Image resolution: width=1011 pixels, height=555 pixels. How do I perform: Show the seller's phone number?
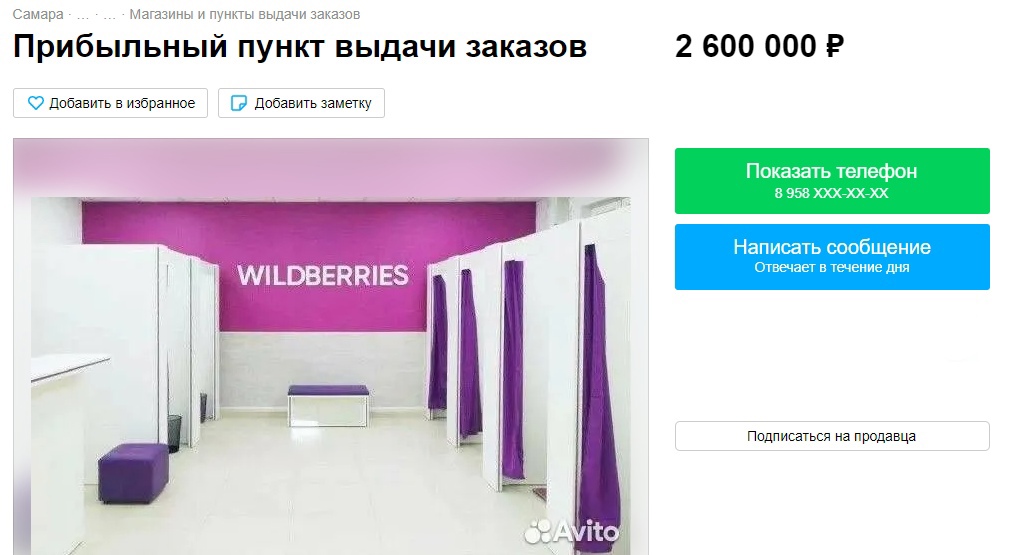tap(832, 180)
